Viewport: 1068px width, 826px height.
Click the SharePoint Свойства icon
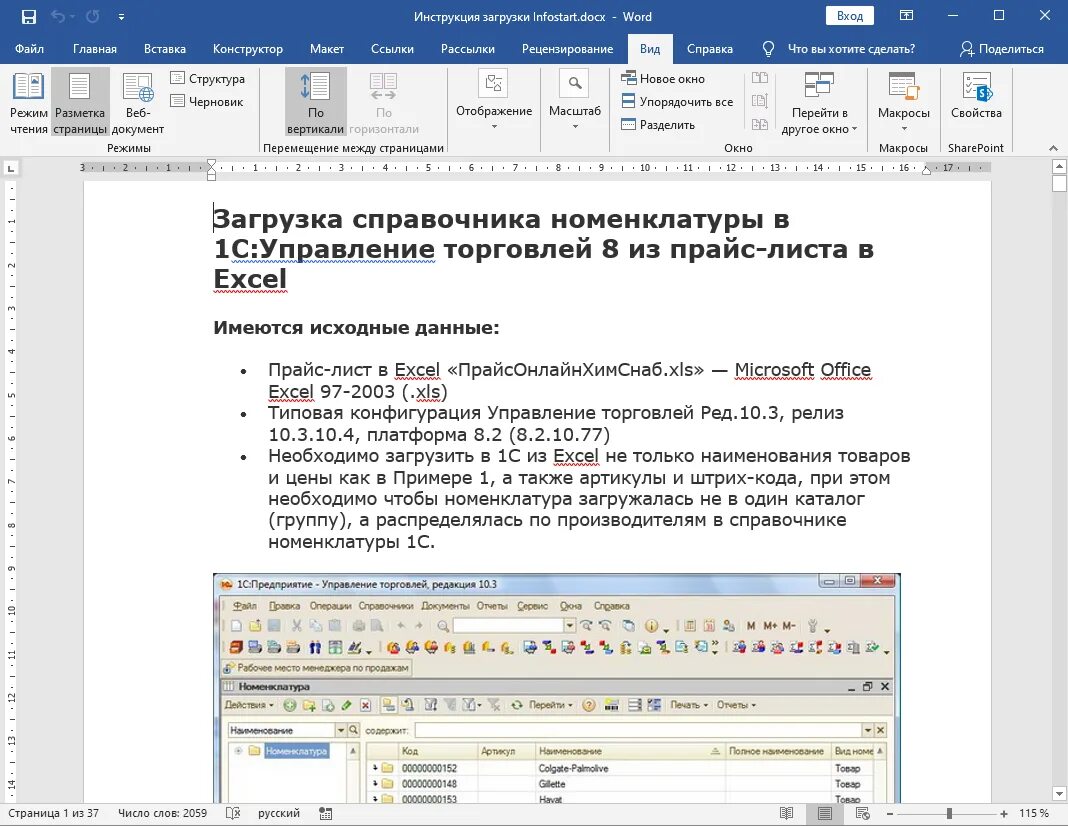(976, 96)
